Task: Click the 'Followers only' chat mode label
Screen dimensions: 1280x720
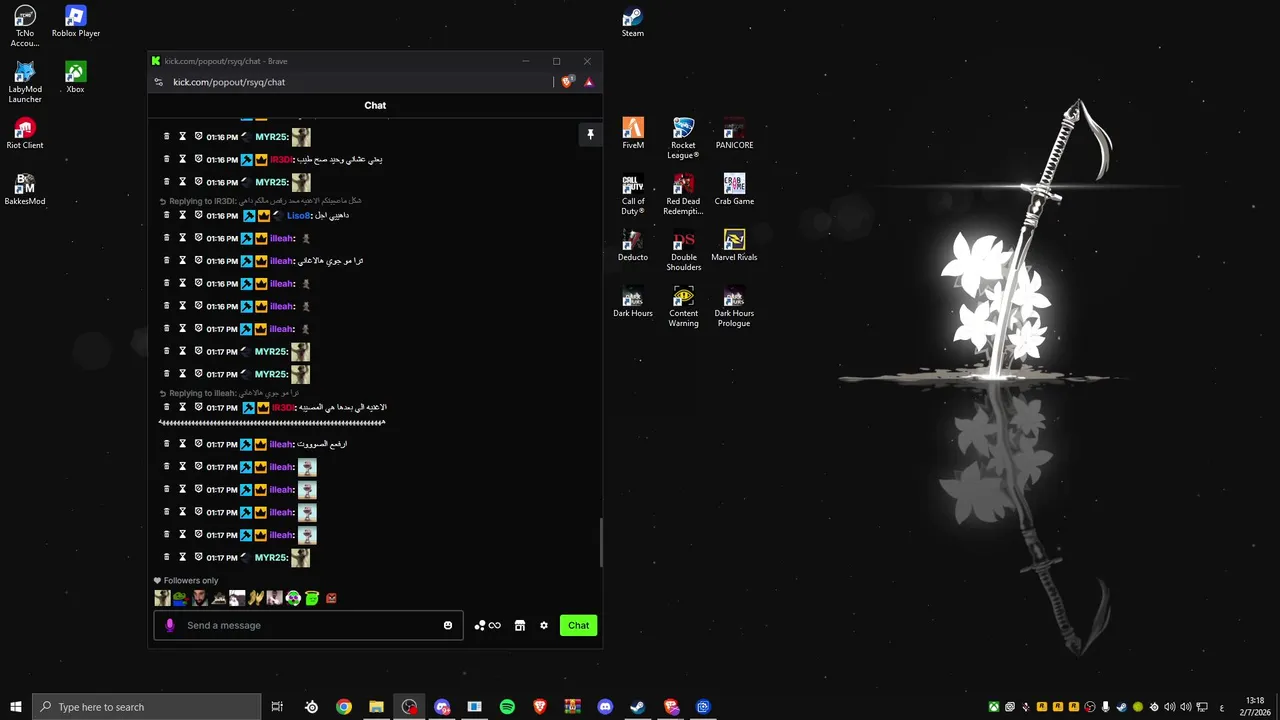Action: [190, 581]
